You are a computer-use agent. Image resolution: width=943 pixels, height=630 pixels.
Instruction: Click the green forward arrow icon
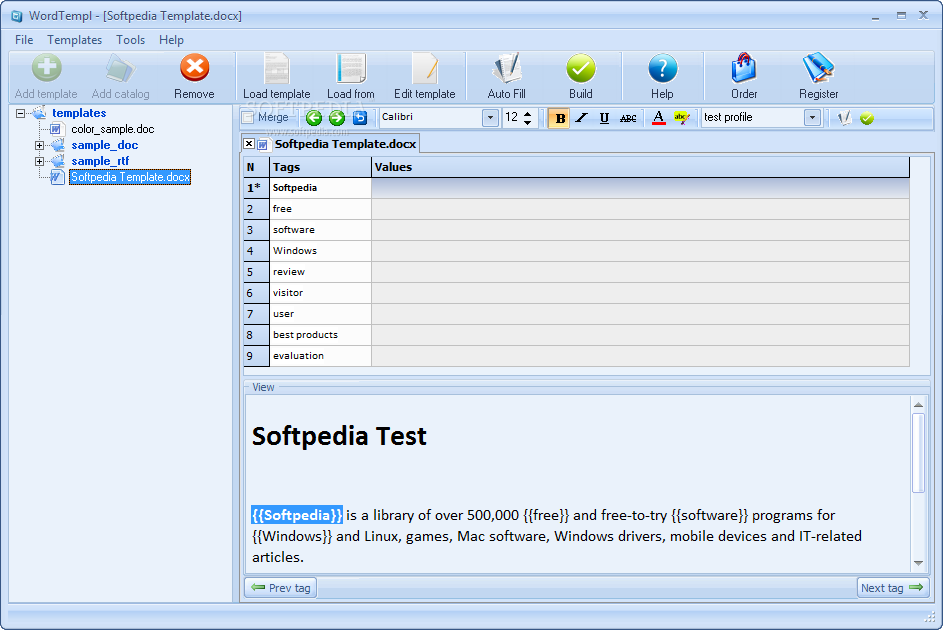337,118
